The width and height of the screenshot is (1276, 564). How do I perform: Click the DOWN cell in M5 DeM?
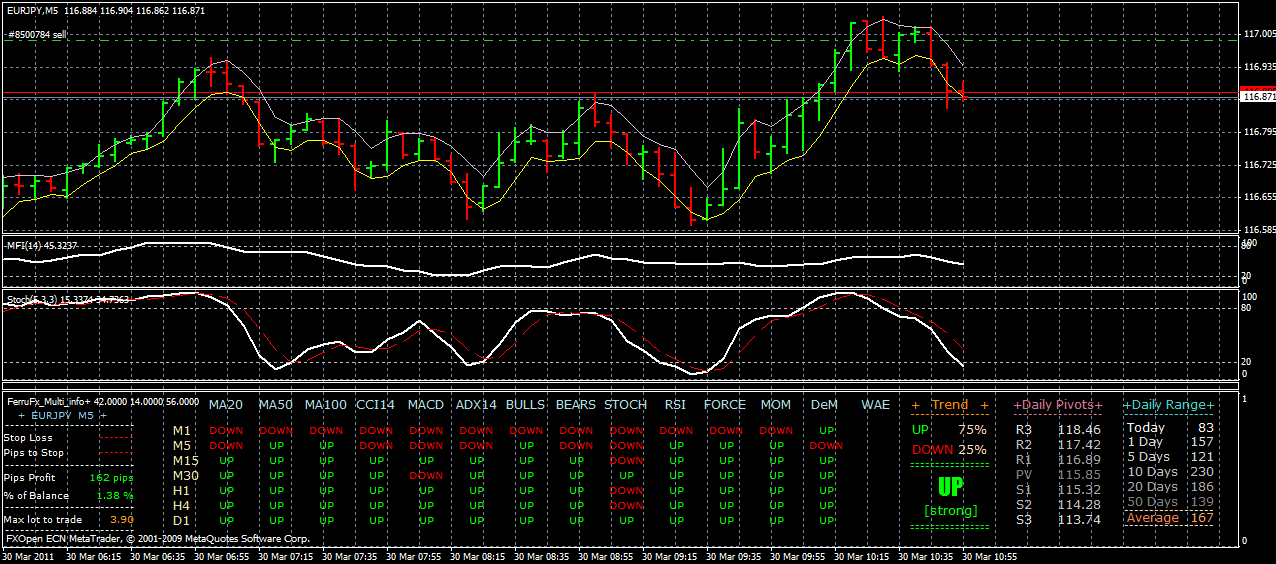coord(826,446)
